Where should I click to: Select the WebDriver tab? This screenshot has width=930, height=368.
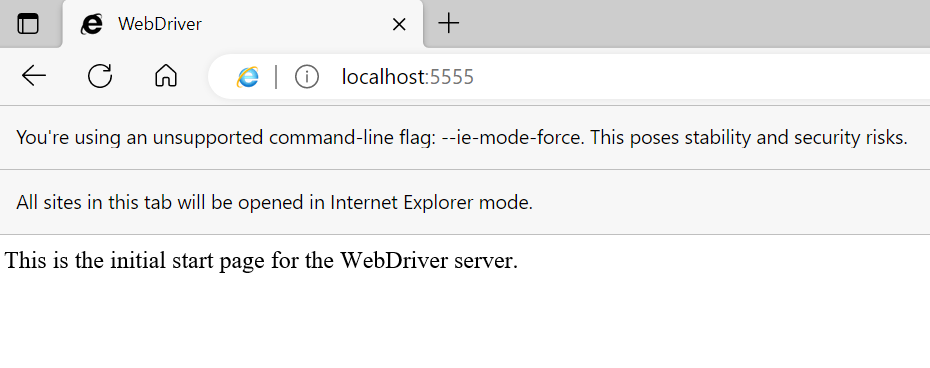(243, 24)
